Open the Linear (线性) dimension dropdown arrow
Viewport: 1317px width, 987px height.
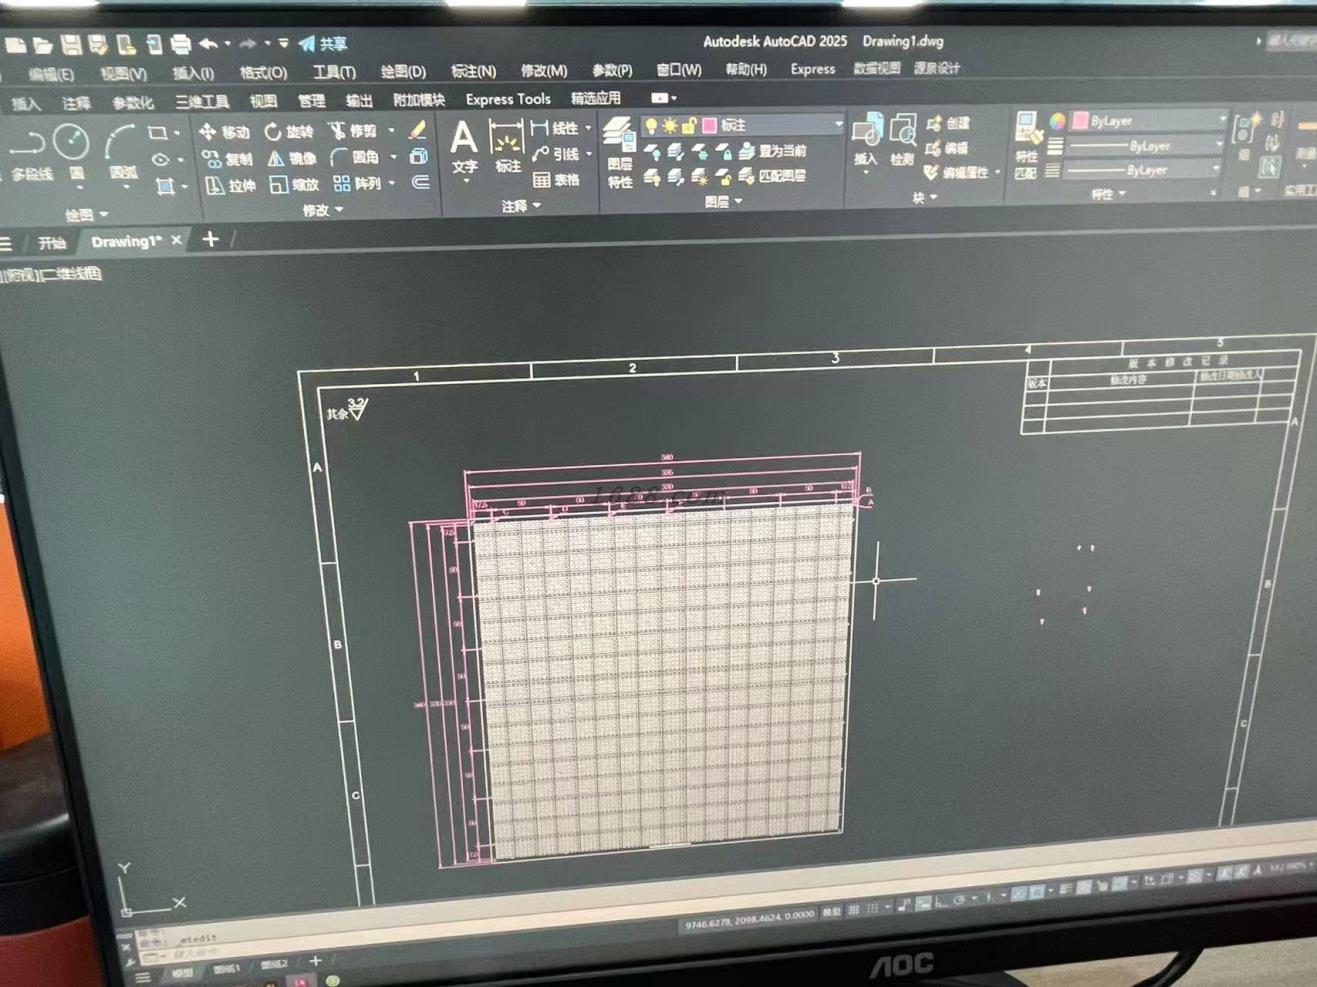588,128
